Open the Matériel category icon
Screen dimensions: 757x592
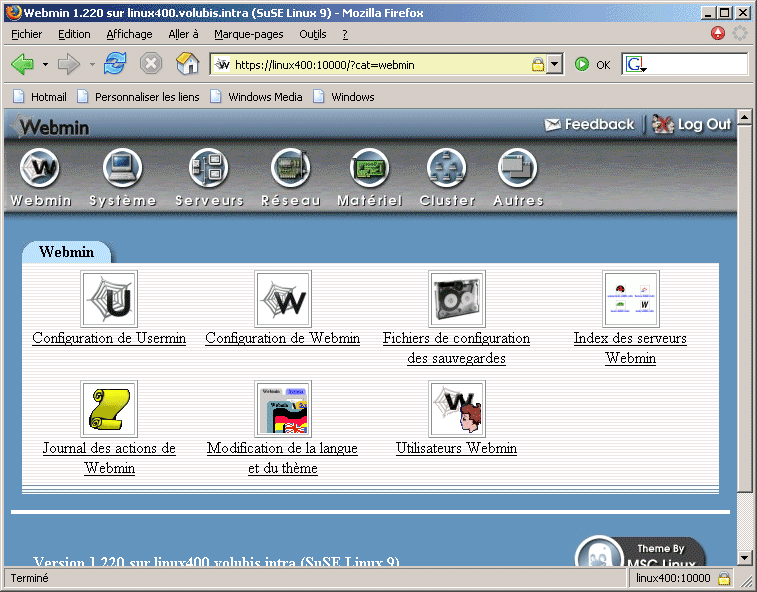coord(370,168)
